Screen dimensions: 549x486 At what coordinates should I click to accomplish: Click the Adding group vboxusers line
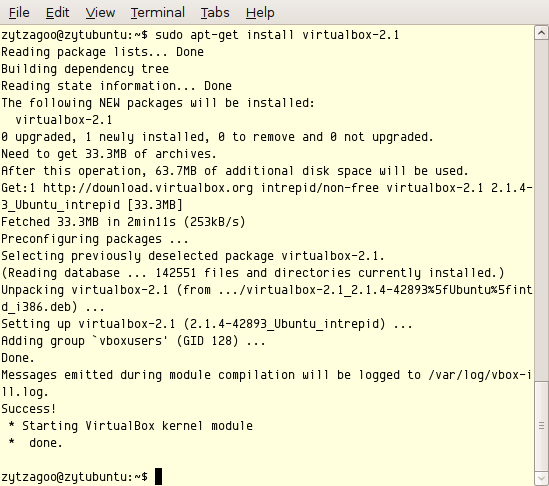[x=133, y=341]
